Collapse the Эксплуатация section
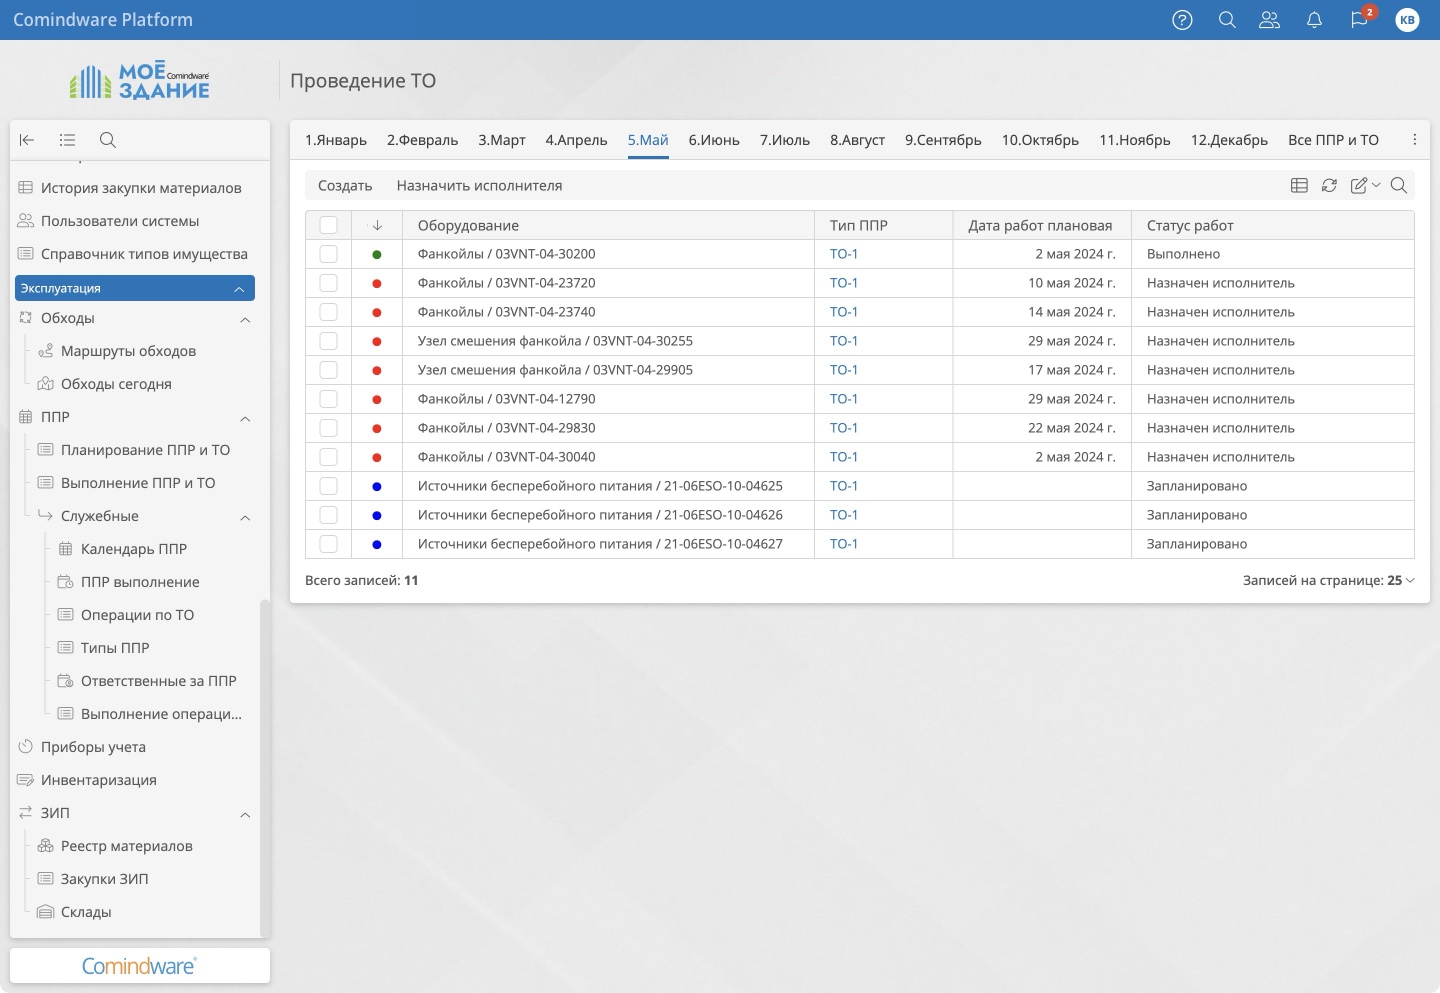 (x=239, y=289)
